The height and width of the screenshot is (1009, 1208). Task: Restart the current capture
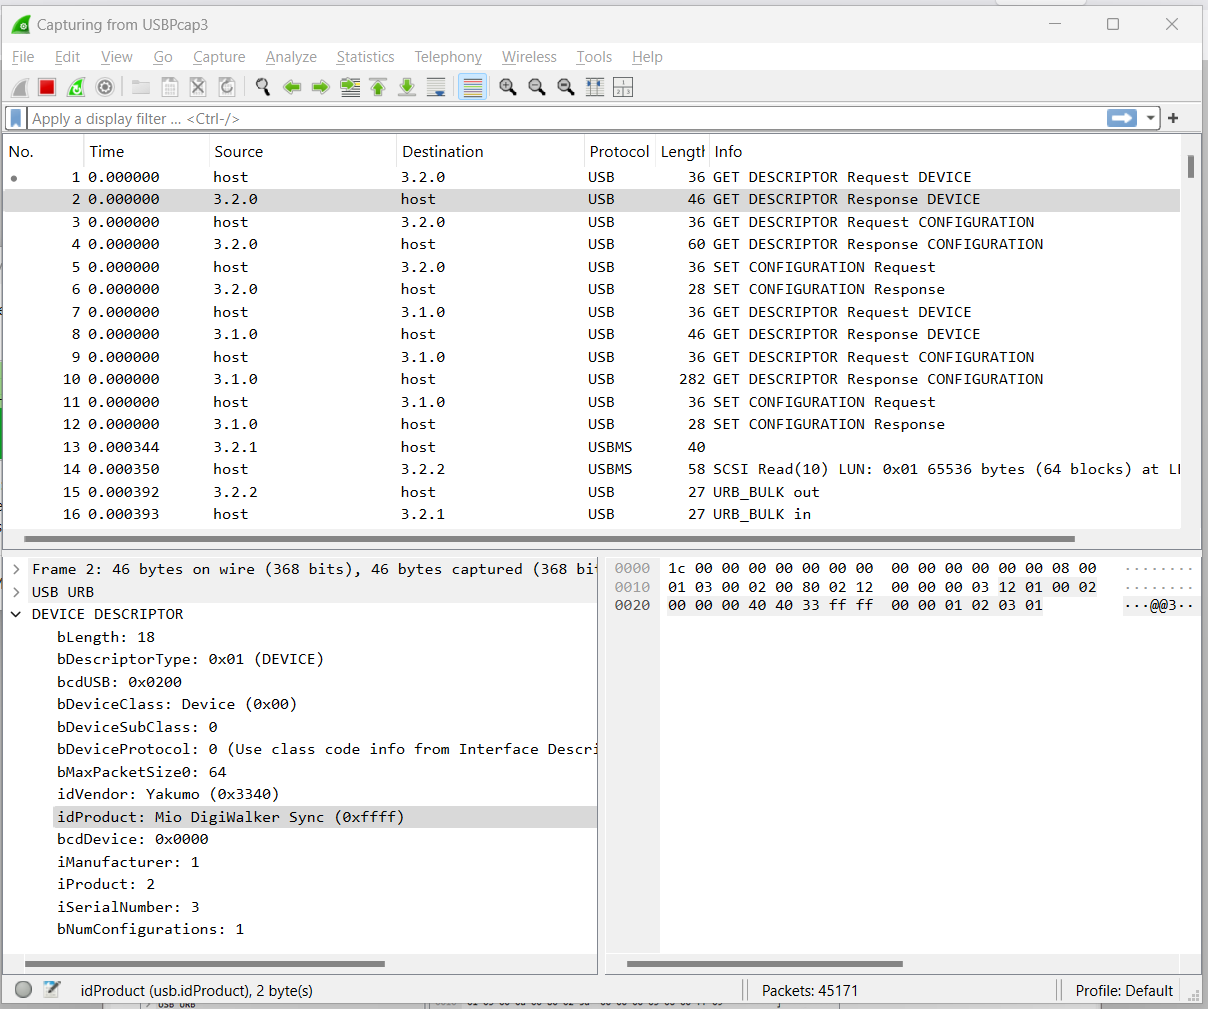tap(76, 87)
